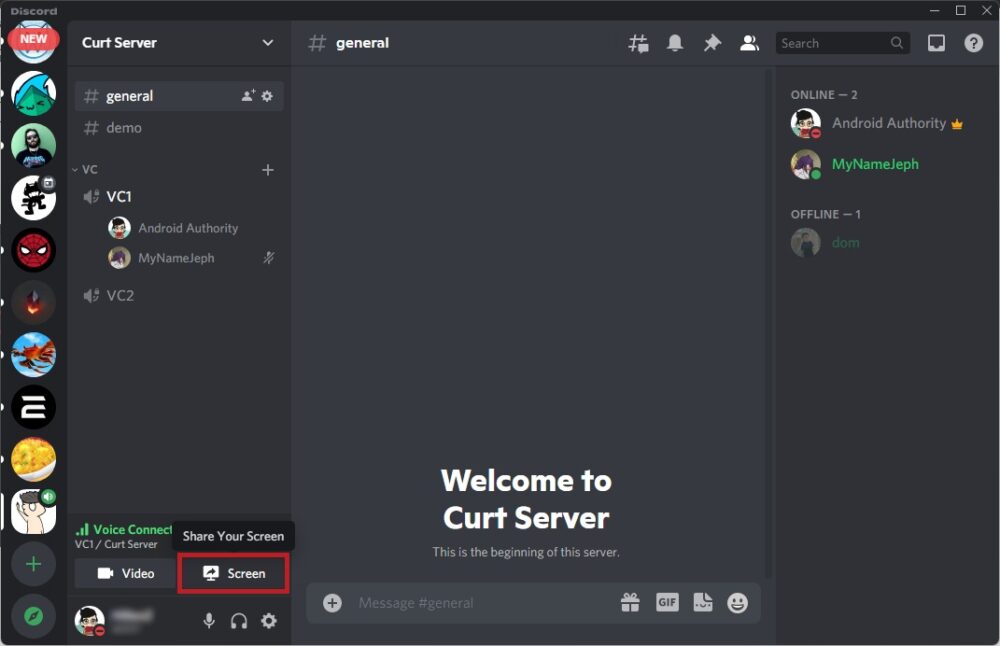Open User Settings gear icon
The image size is (1000, 646).
pyautogui.click(x=269, y=620)
